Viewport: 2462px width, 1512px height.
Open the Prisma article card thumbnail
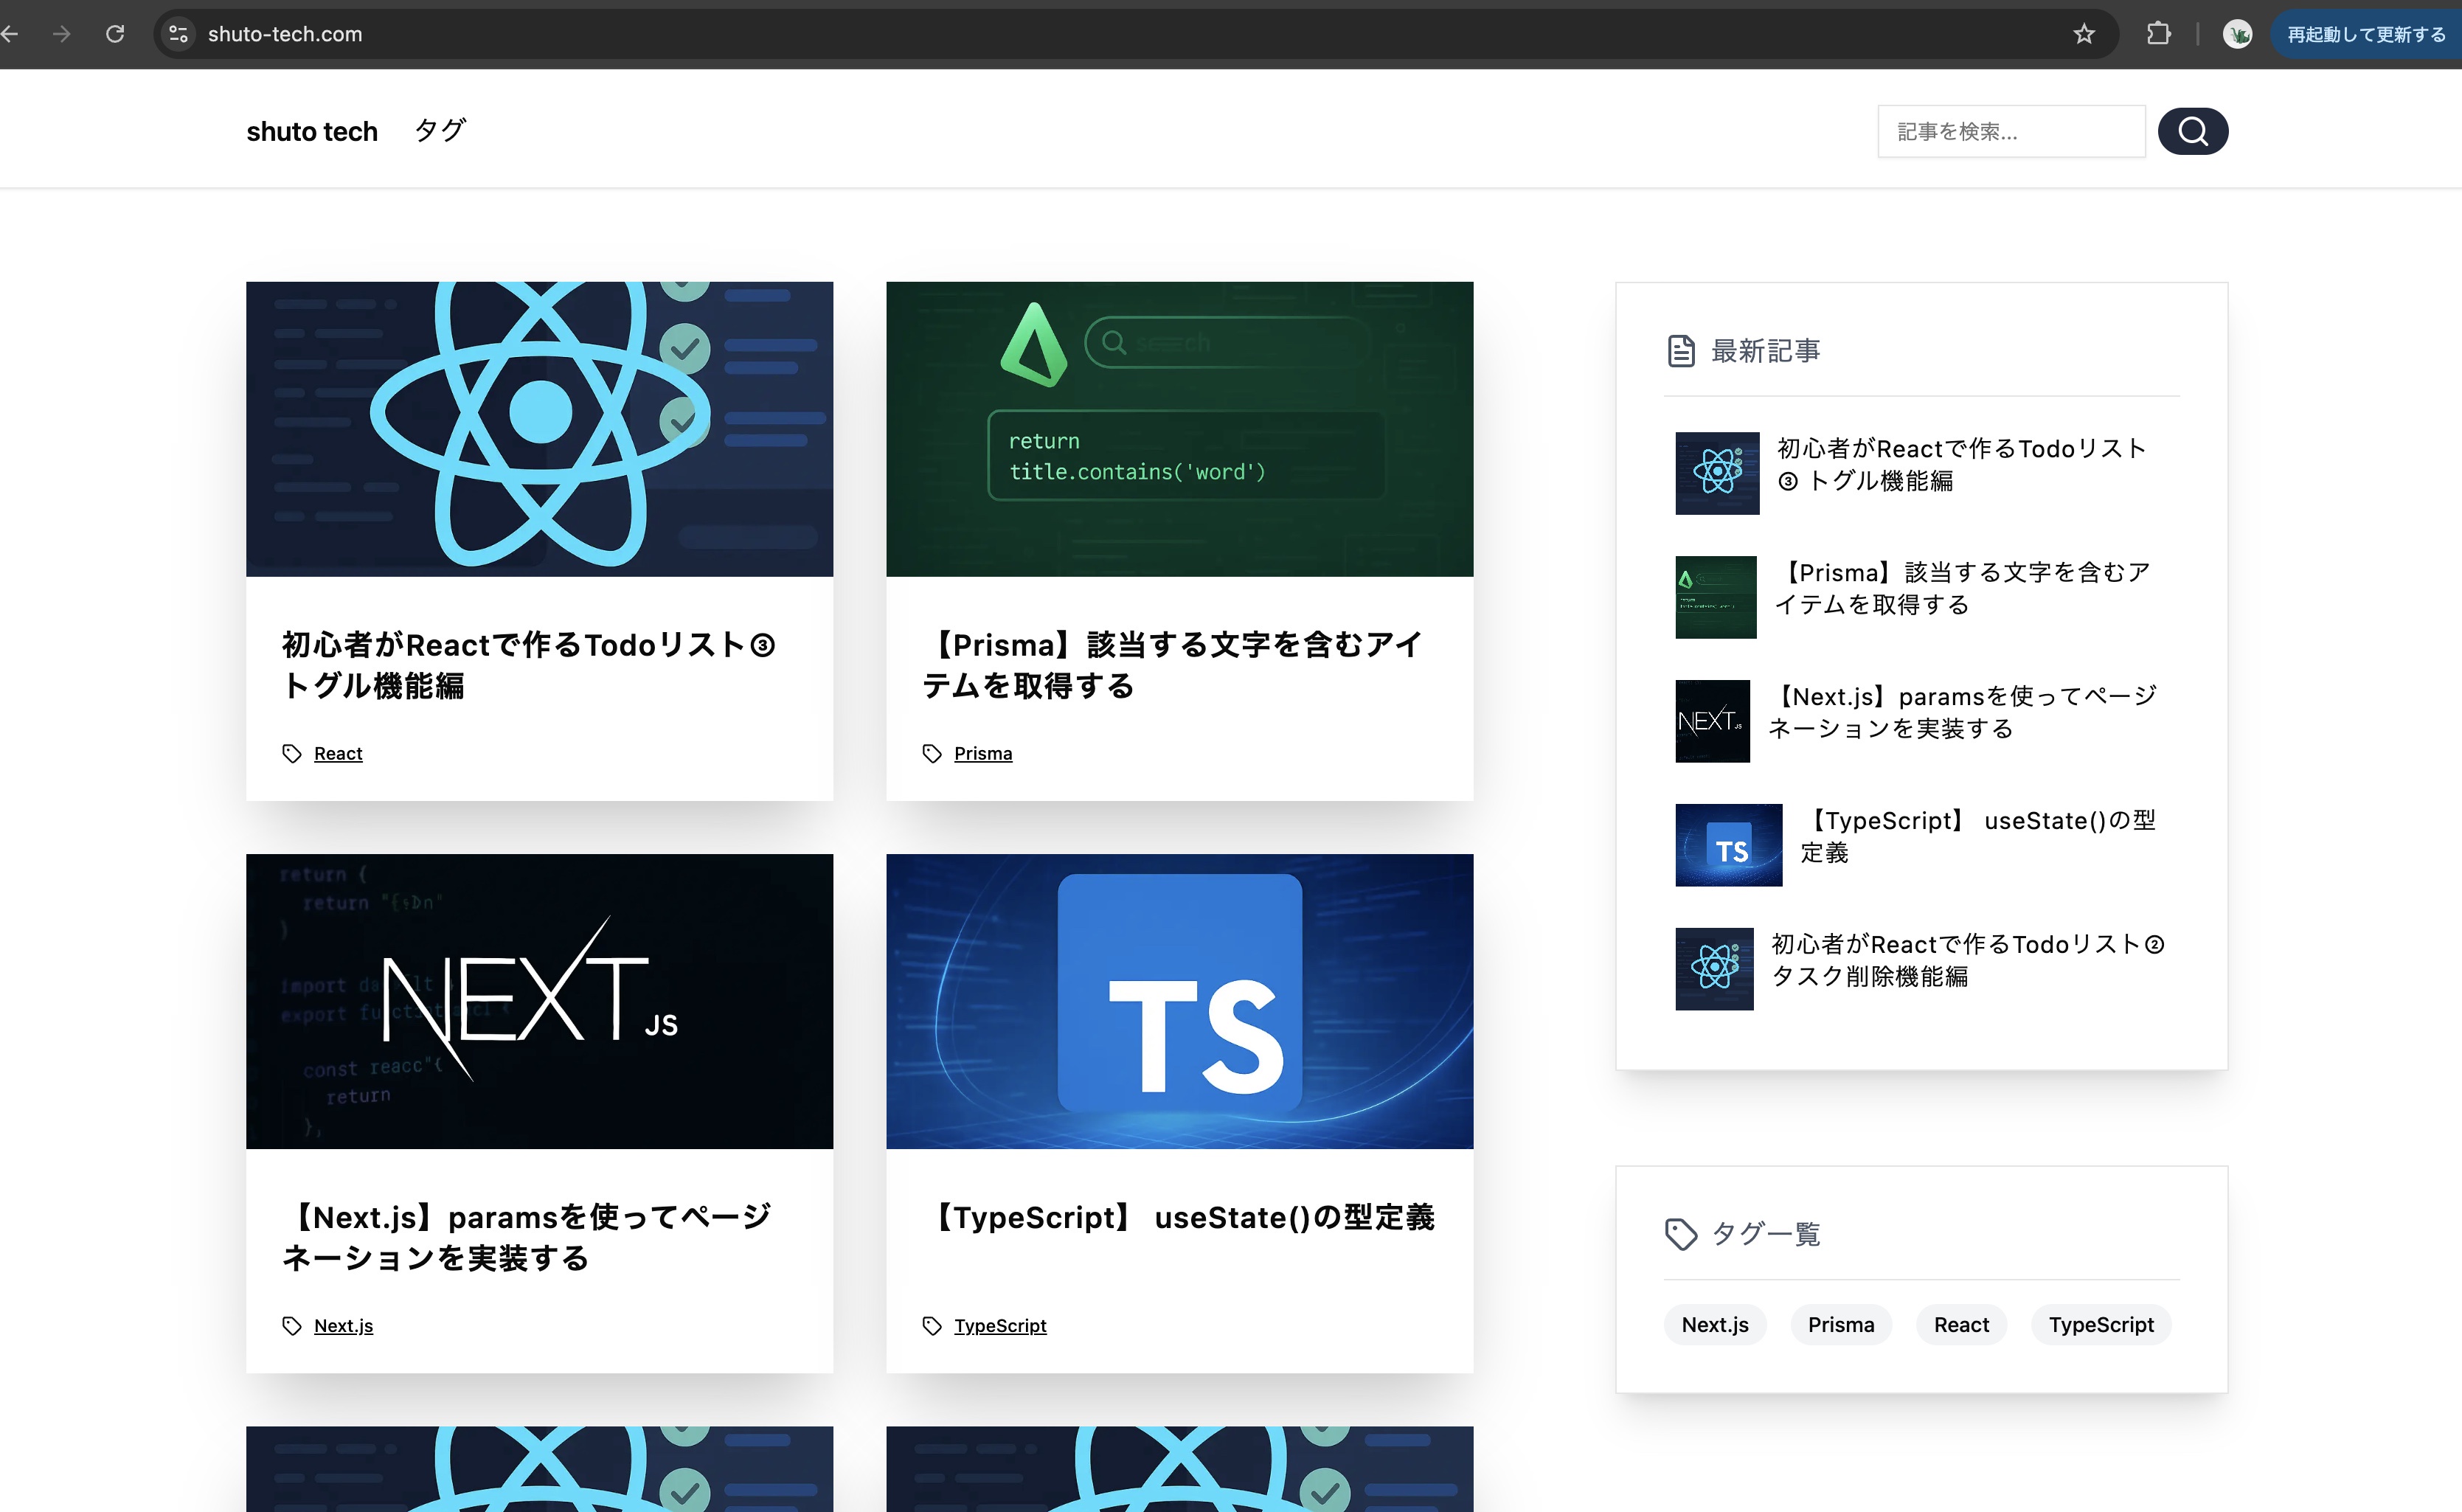click(1179, 429)
